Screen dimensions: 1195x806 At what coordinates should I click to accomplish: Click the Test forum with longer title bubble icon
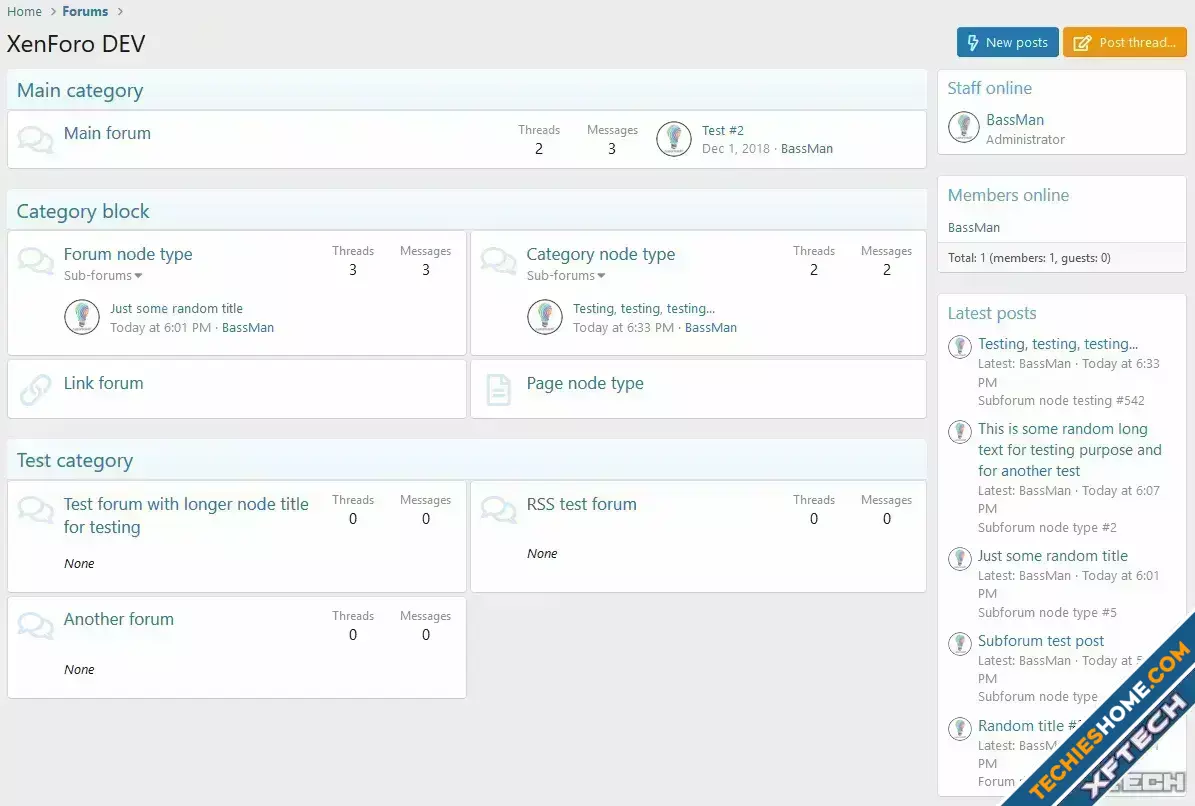(x=36, y=510)
